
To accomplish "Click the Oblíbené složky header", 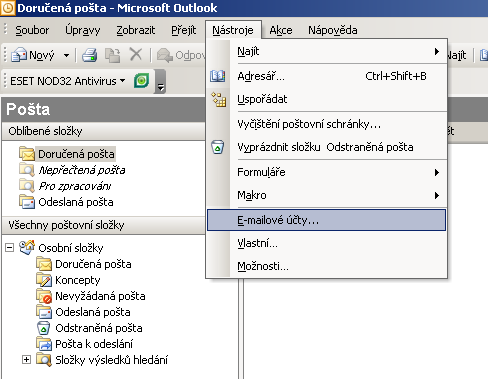I will point(103,131).
